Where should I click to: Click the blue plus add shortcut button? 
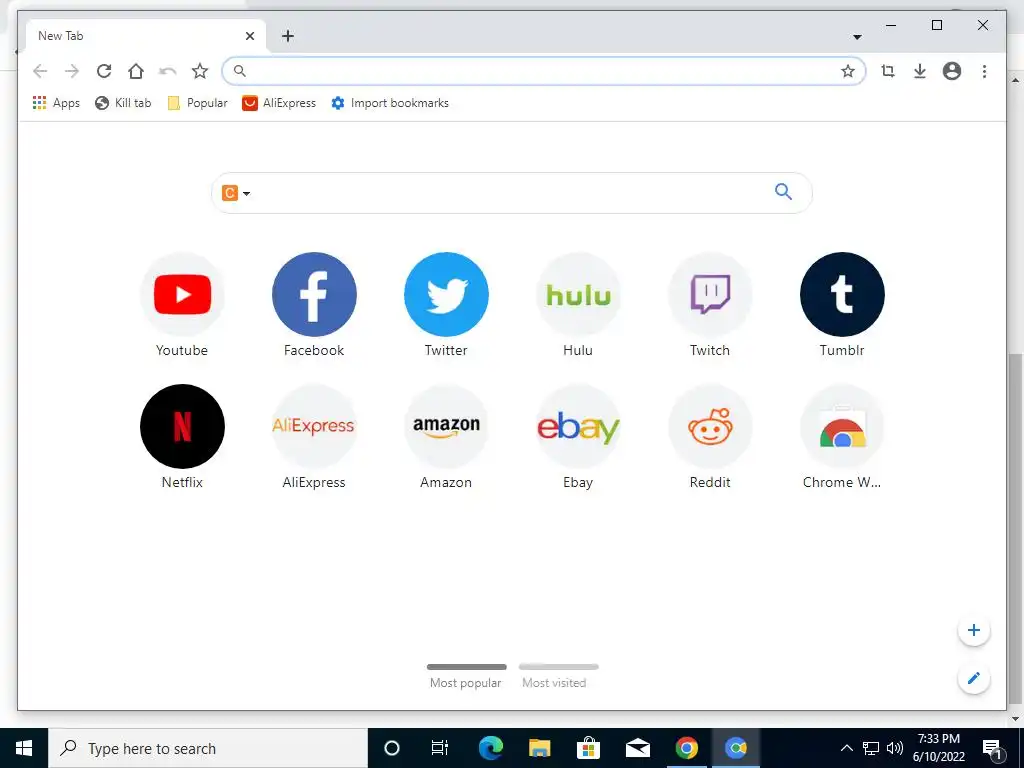pyautogui.click(x=974, y=630)
